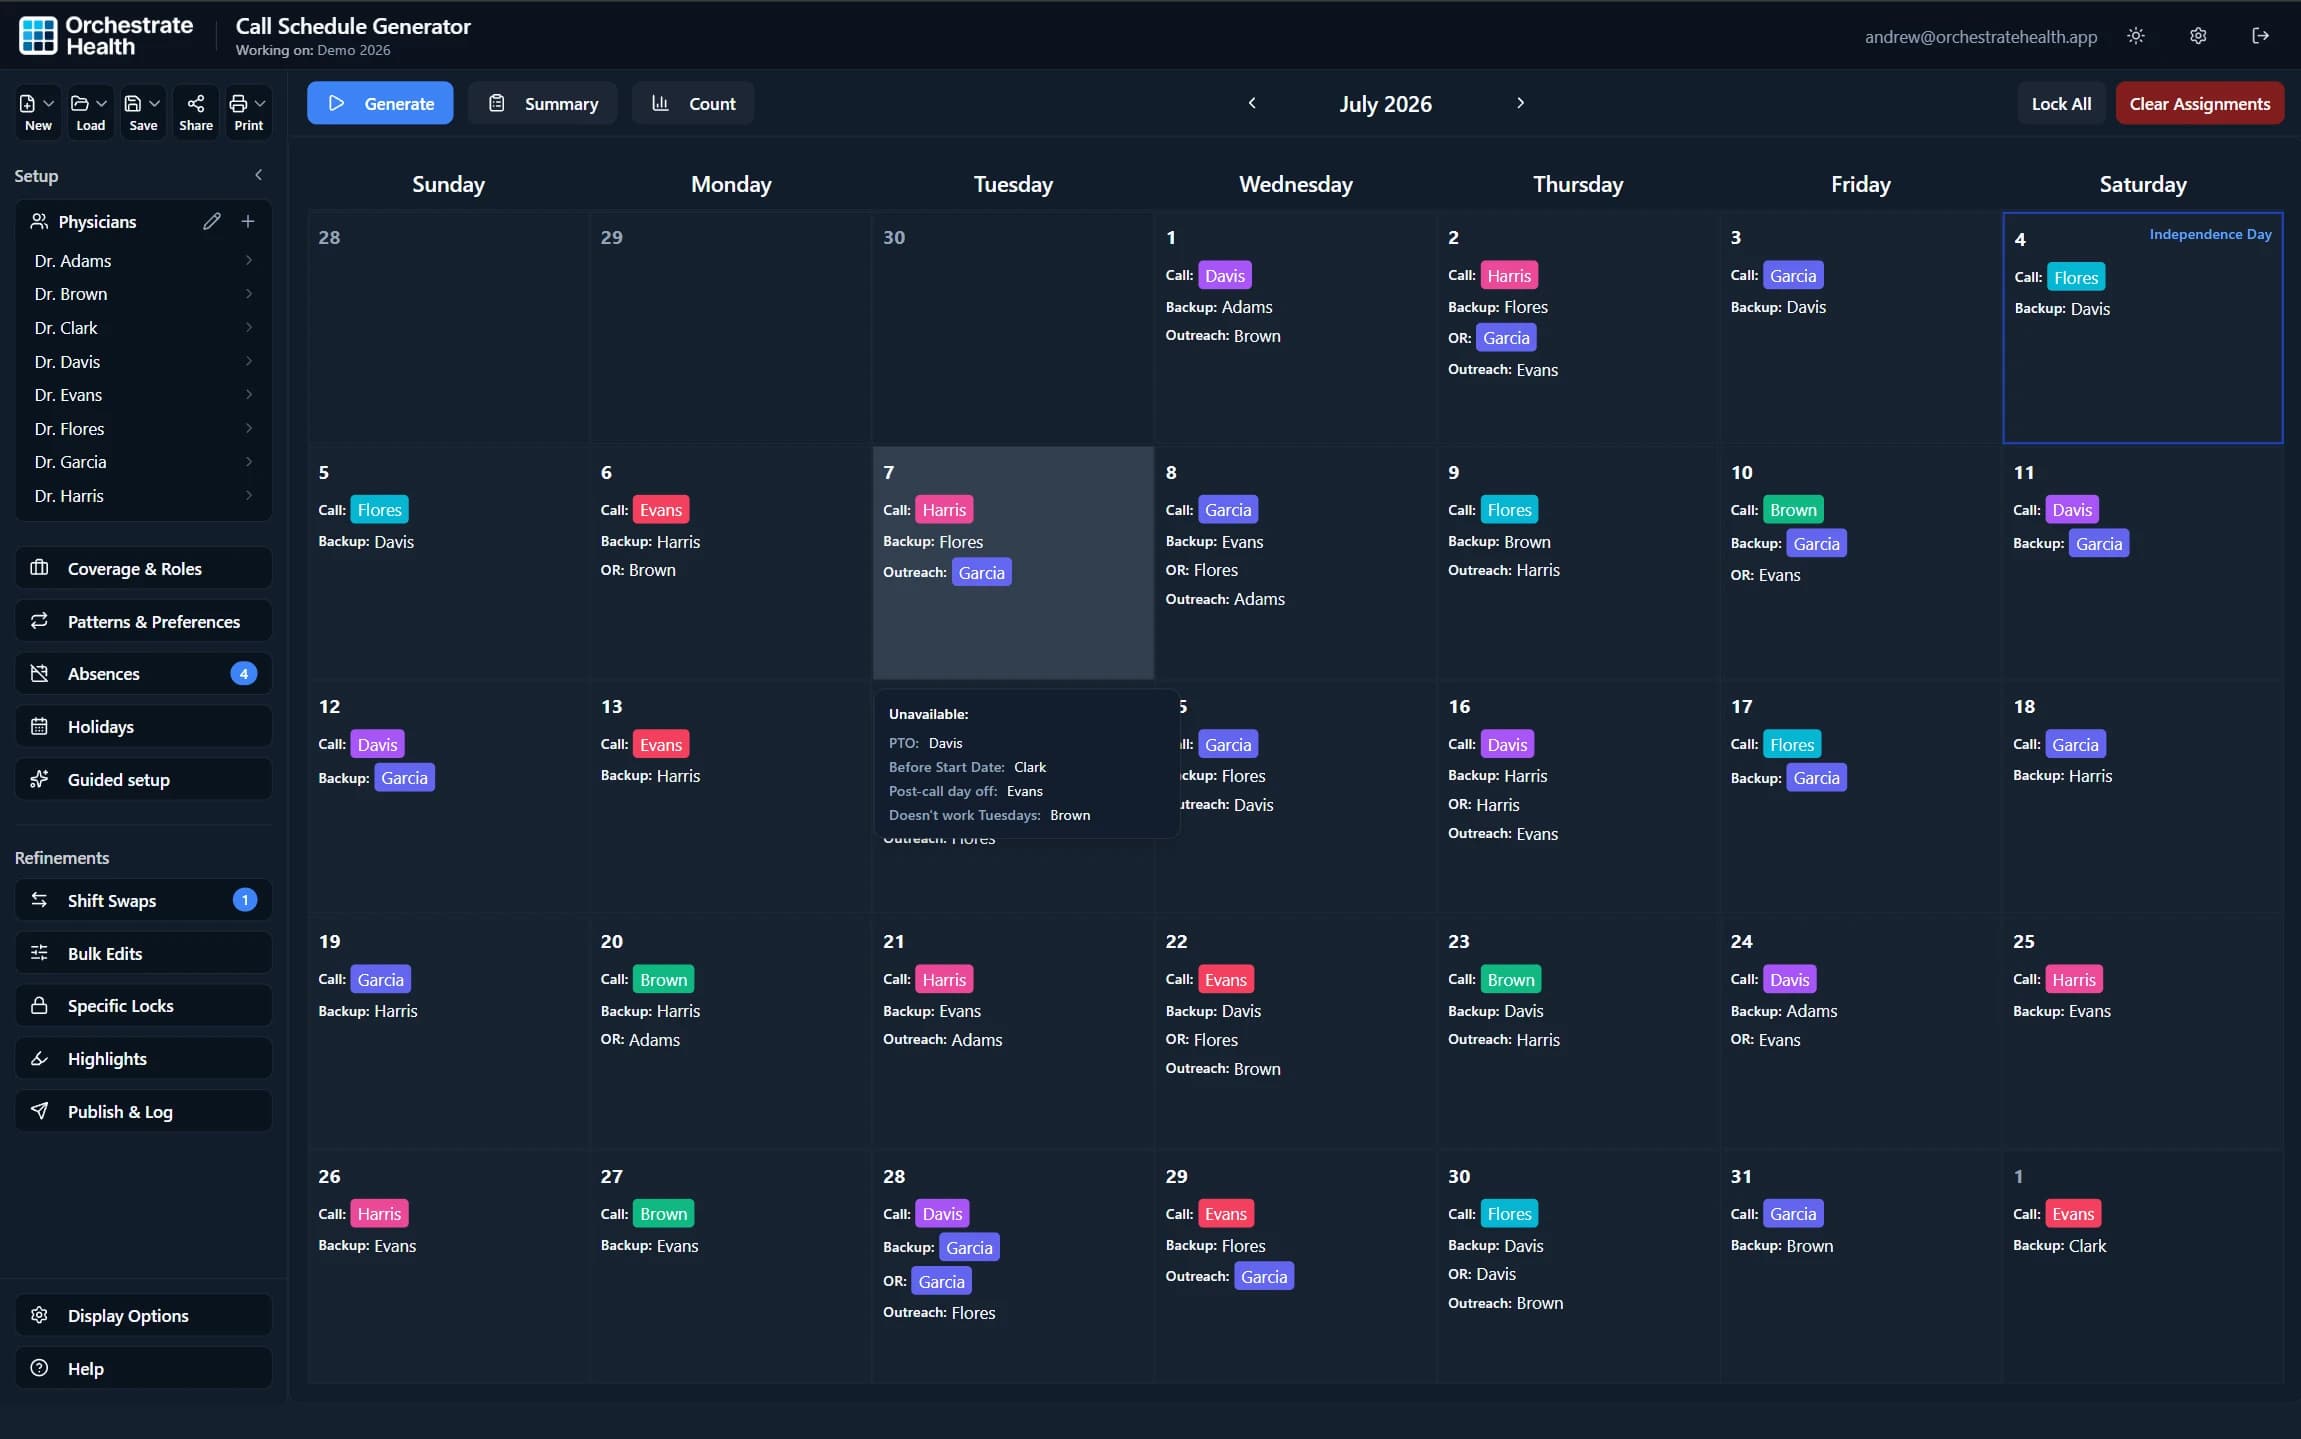Click Garcia outreach tag on July 7
2301x1439 pixels.
[x=981, y=572]
